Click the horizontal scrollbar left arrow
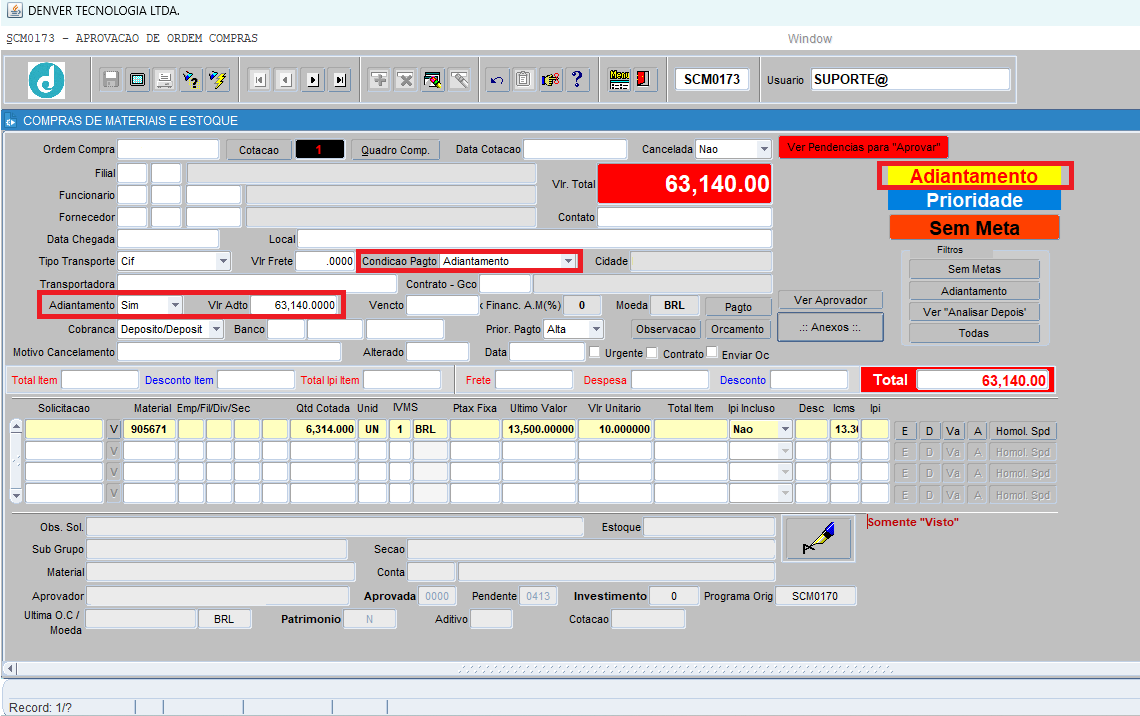This screenshot has width=1140, height=716. click(x=10, y=668)
